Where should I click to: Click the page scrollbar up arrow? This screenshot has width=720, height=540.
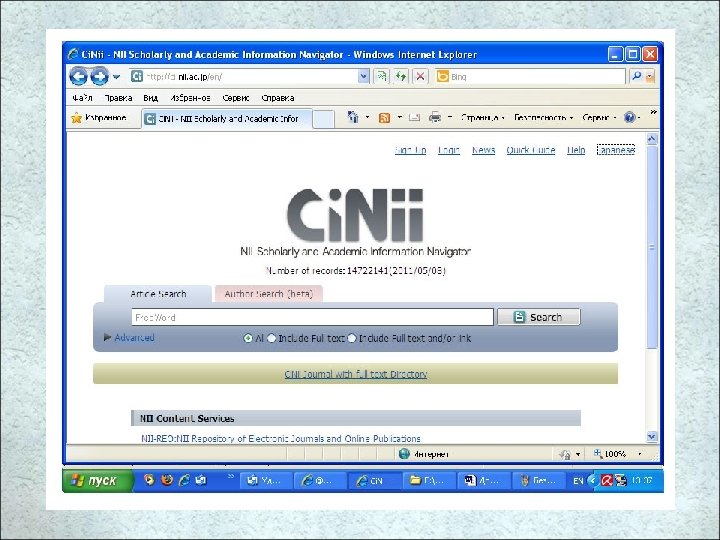point(652,139)
